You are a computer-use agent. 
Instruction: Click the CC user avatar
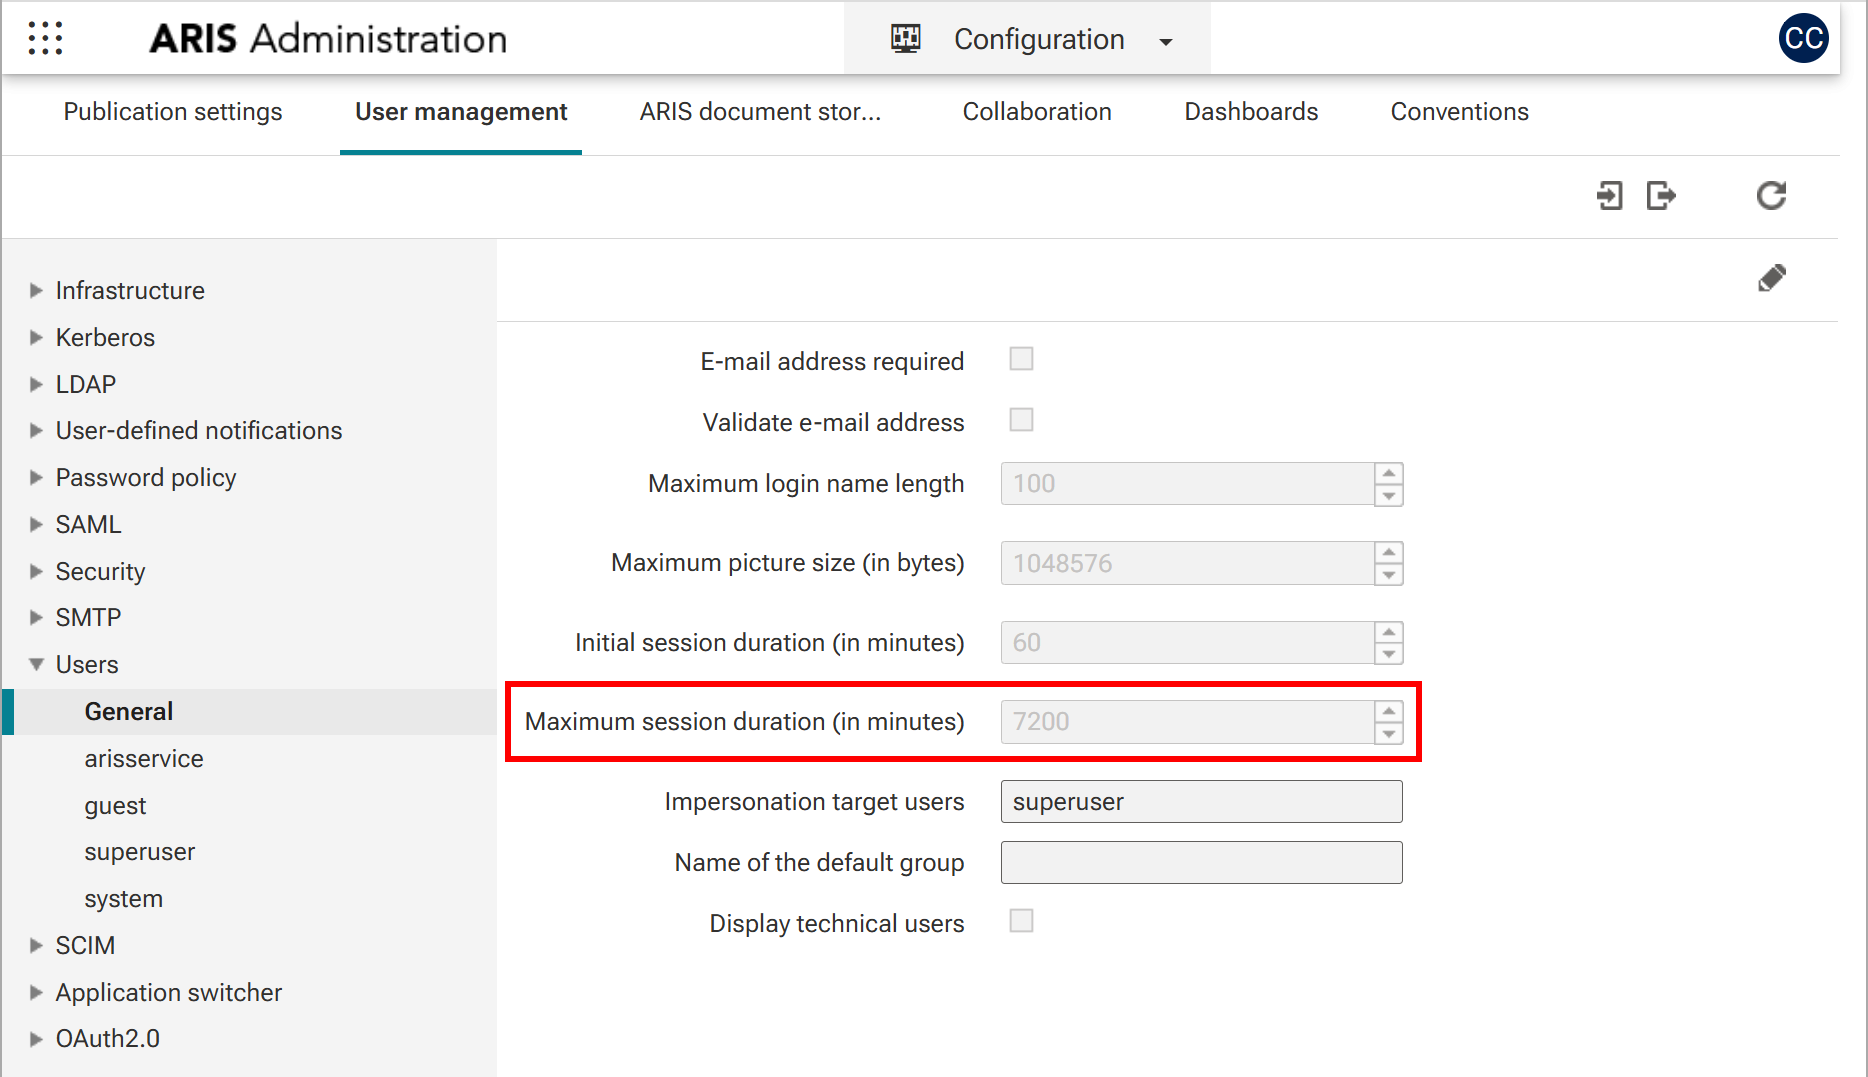1803,38
